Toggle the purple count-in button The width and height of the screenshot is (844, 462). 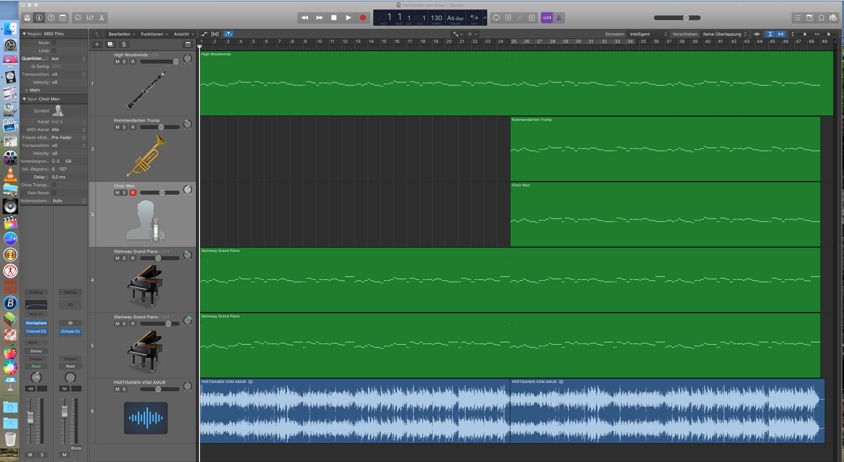point(547,18)
